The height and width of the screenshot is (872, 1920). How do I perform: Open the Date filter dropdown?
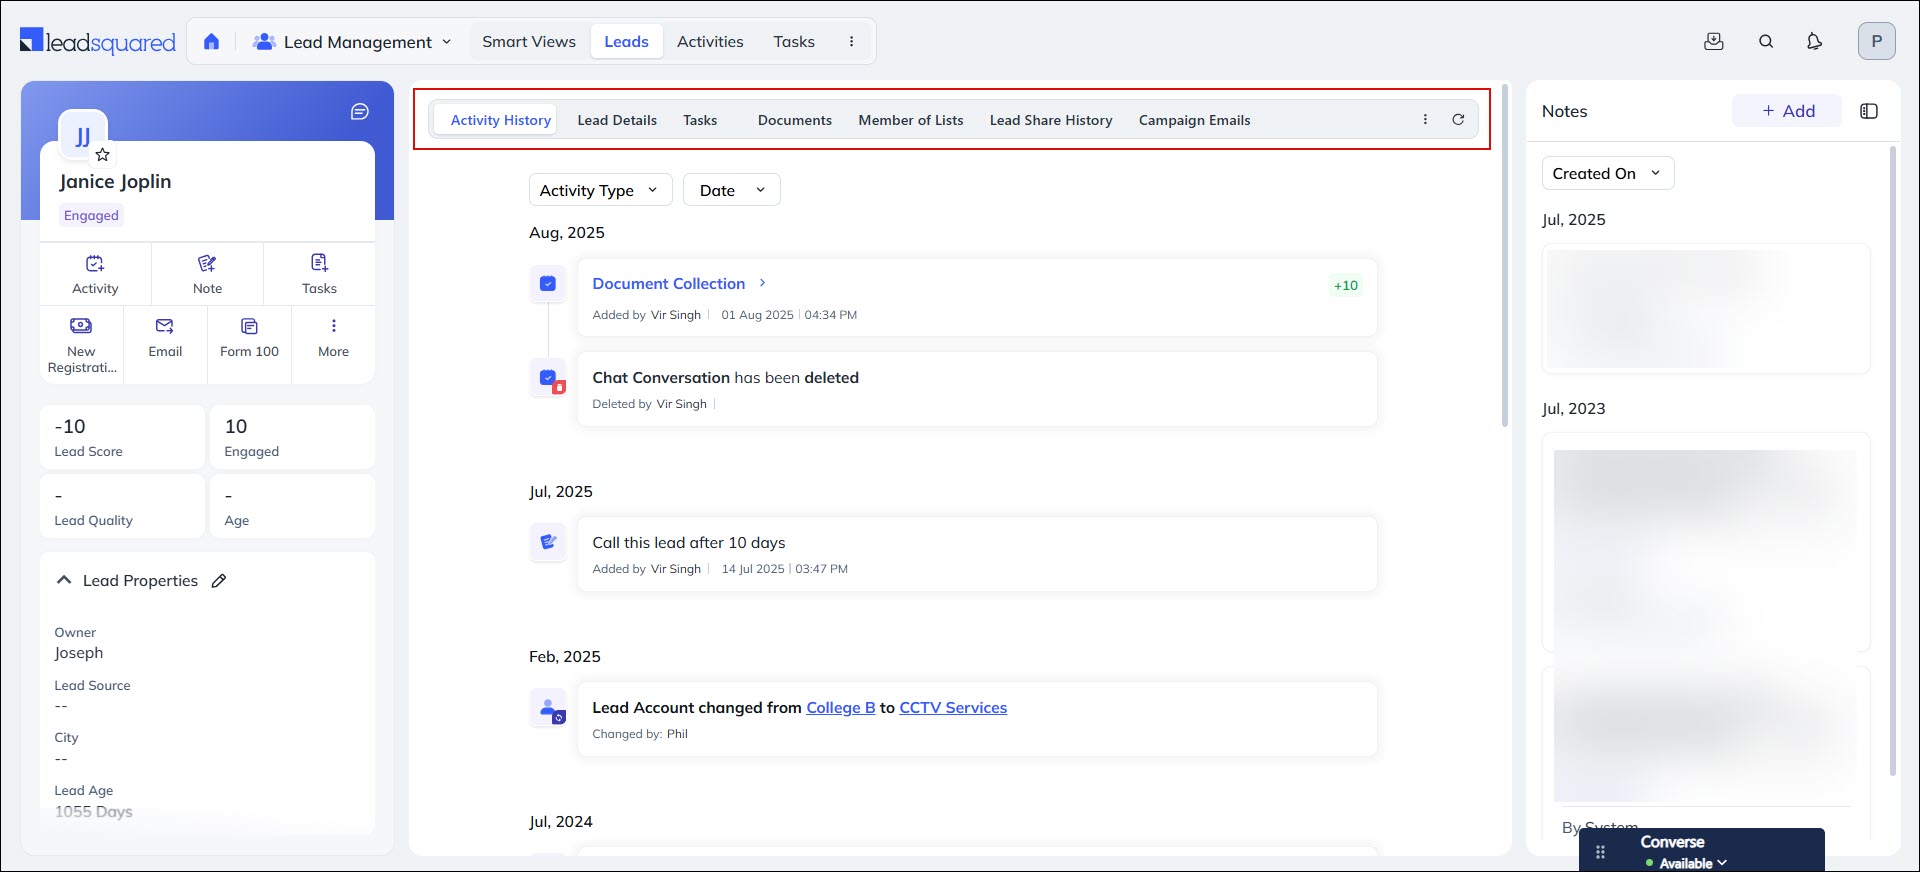[x=731, y=190]
